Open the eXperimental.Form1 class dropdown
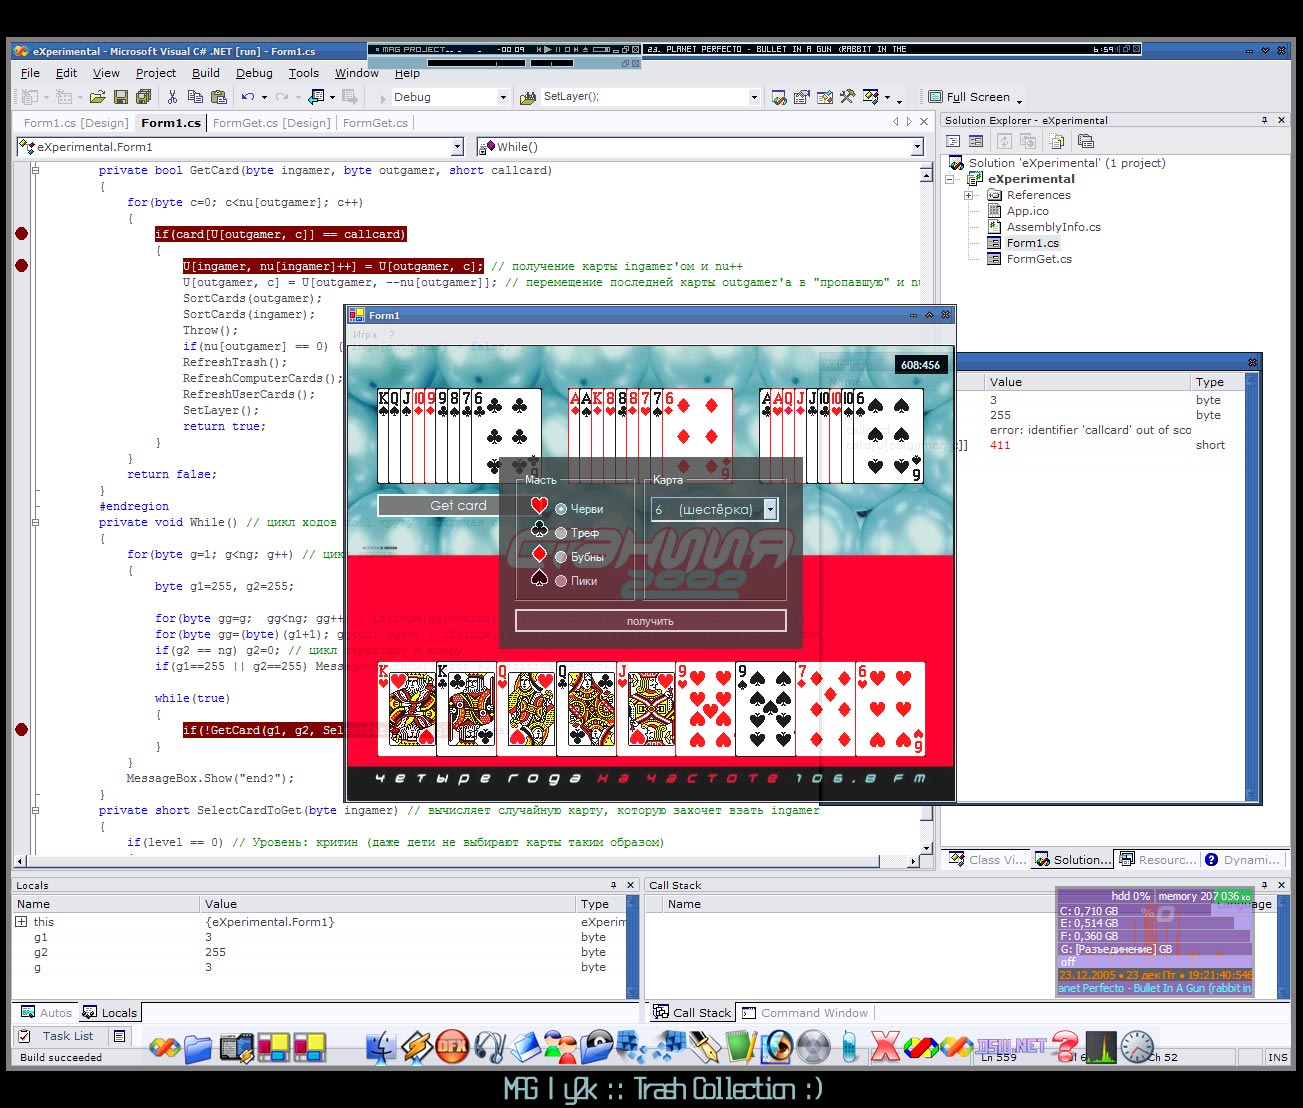 click(x=457, y=147)
